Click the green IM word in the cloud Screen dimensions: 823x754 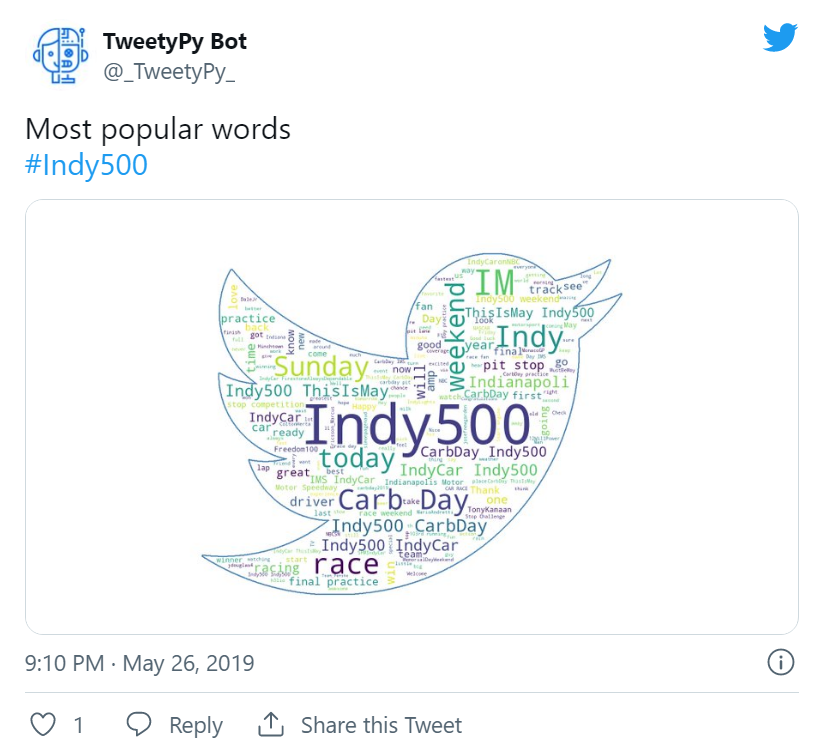(x=494, y=282)
